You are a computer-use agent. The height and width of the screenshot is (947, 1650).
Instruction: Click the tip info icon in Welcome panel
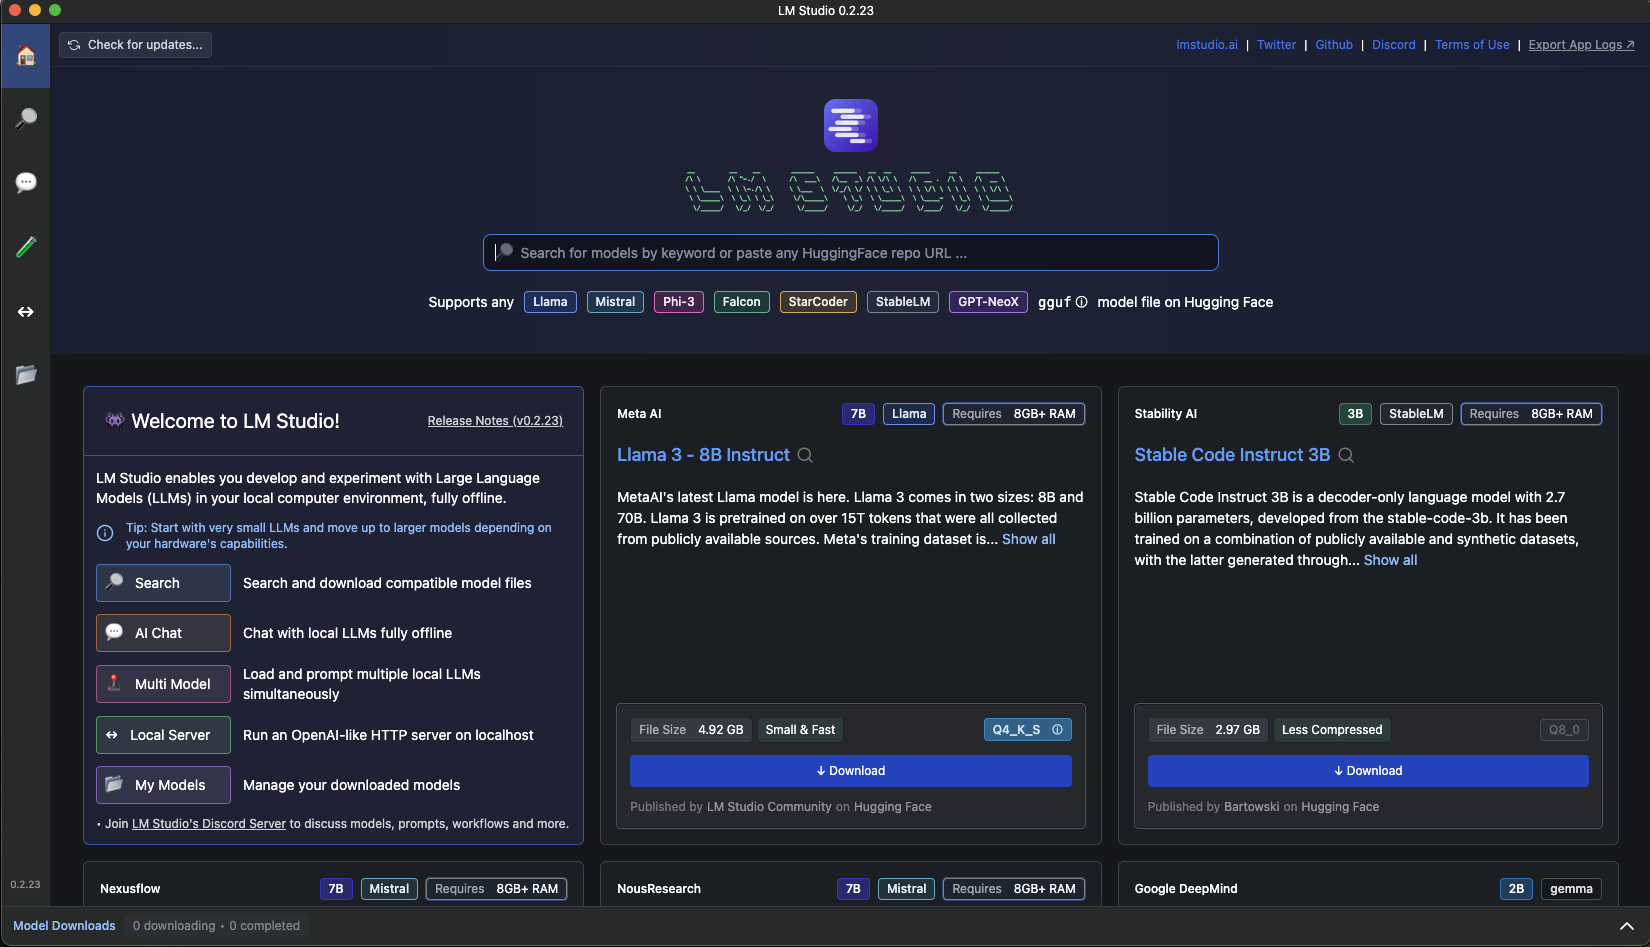(x=105, y=533)
